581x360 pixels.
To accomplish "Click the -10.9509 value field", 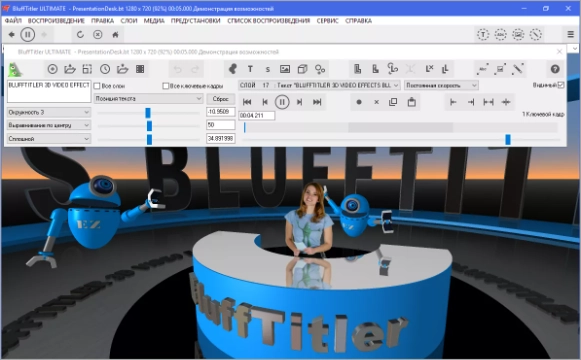I will pos(220,111).
